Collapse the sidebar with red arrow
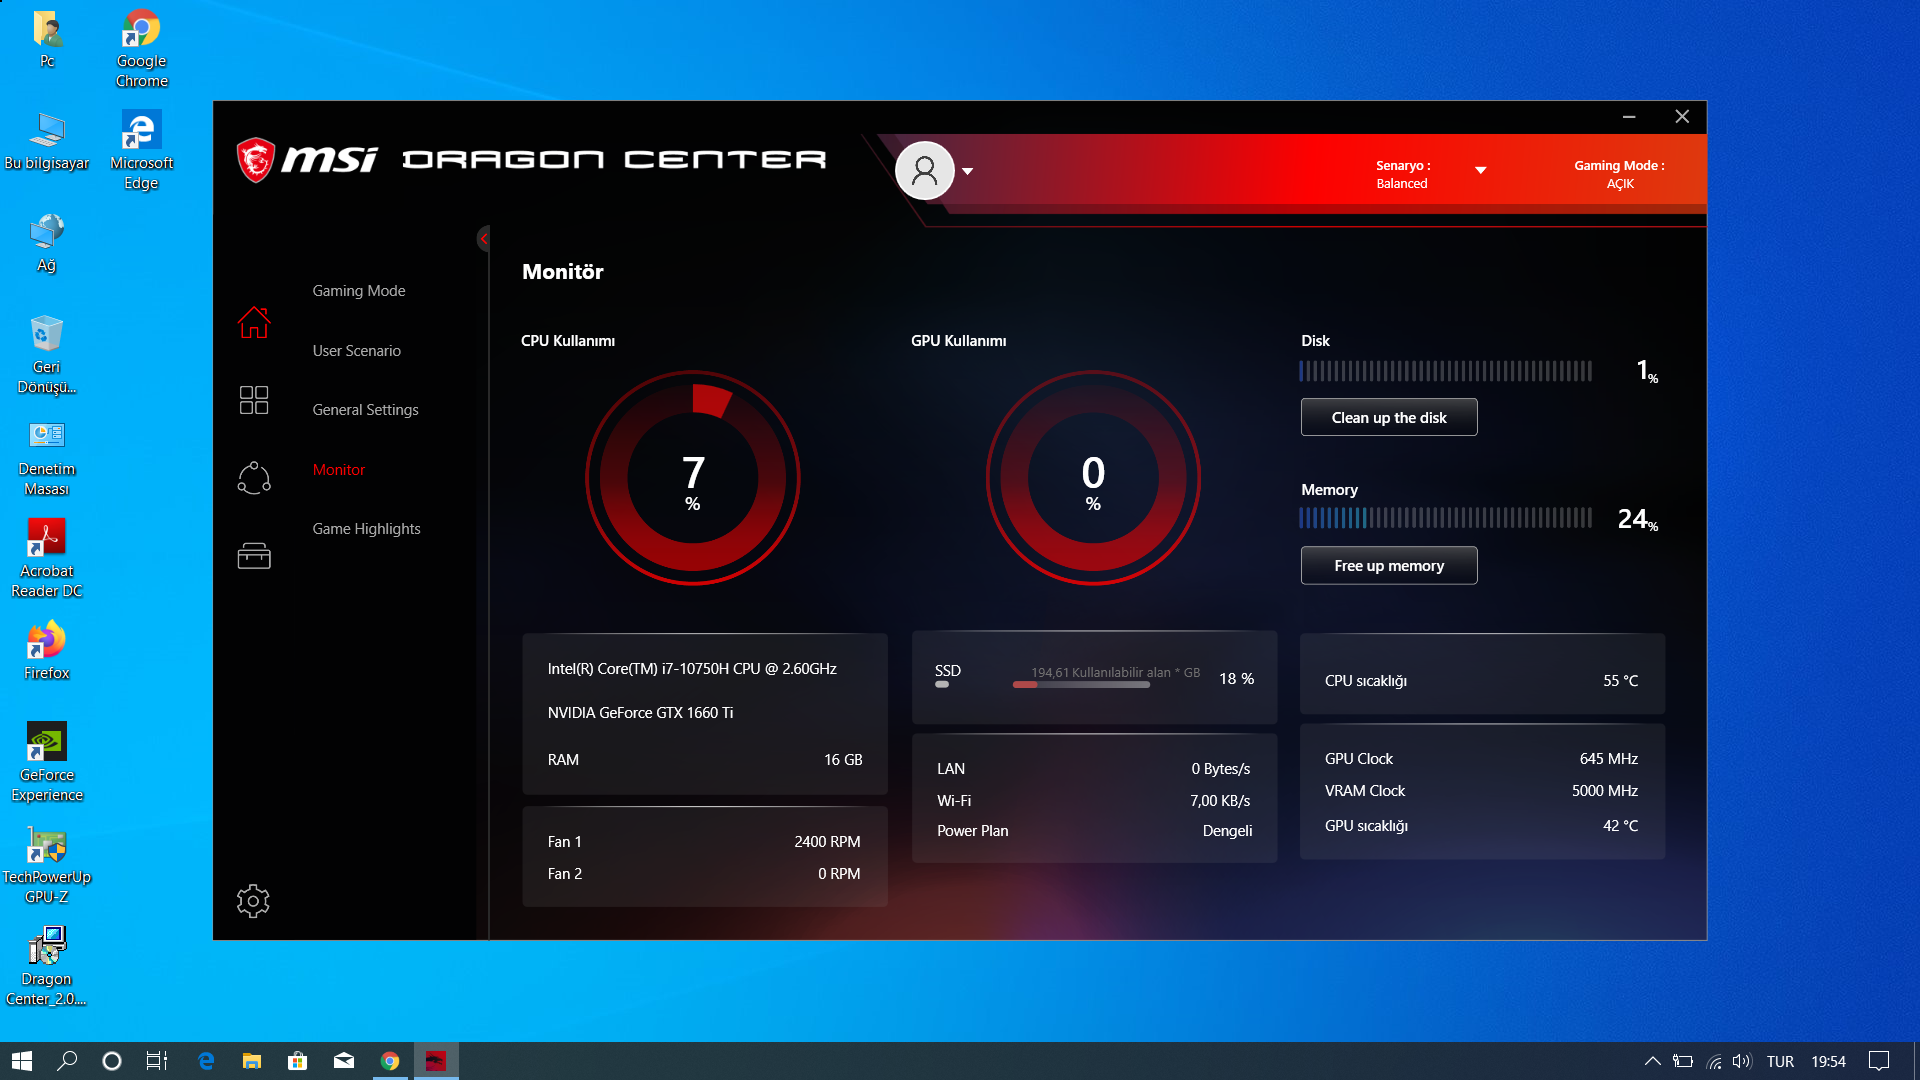This screenshot has width=1920, height=1080. 484,238
